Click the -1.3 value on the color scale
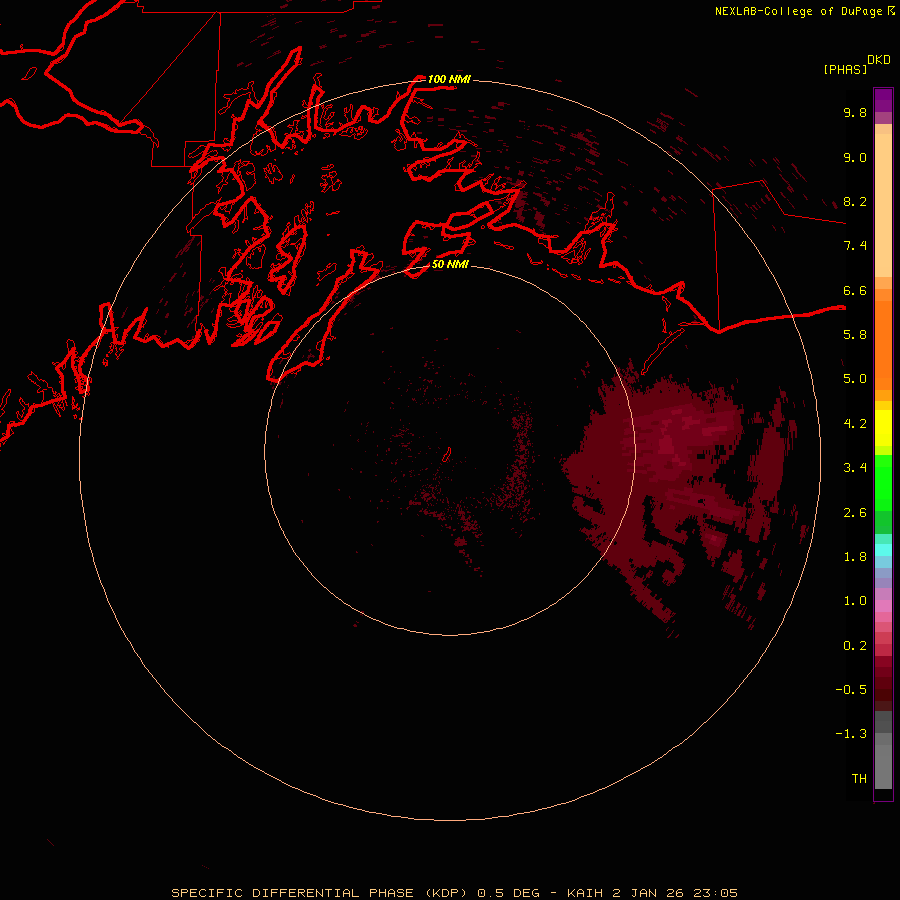Image resolution: width=900 pixels, height=900 pixels. tap(851, 734)
